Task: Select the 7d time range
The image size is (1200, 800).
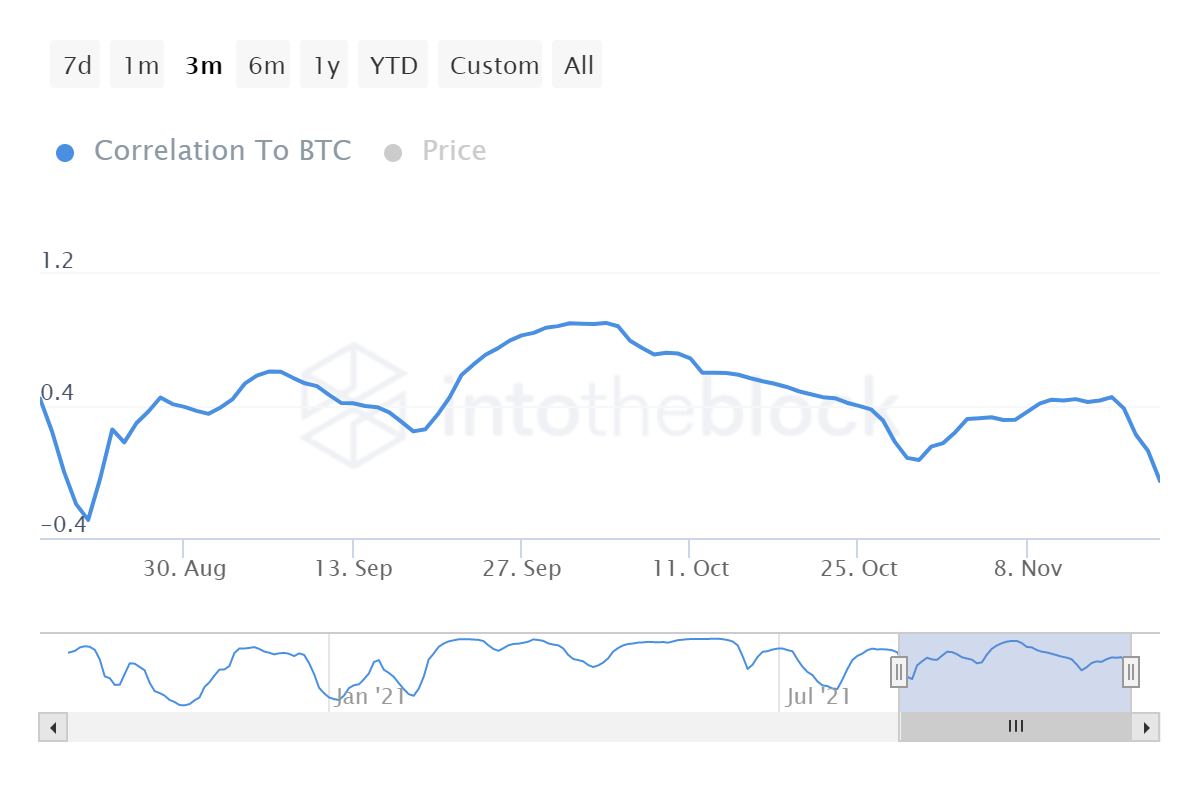Action: coord(76,66)
